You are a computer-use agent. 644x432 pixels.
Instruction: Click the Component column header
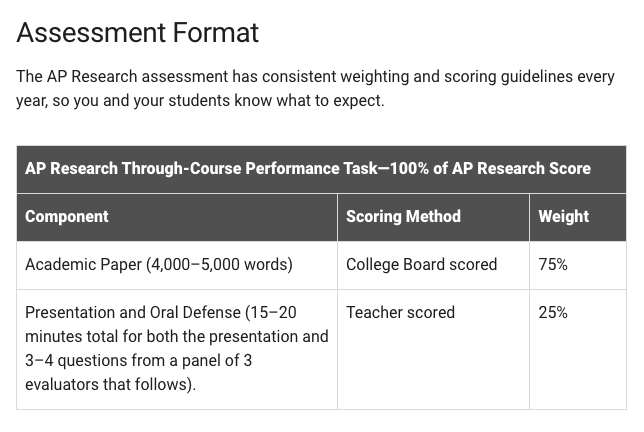[177, 217]
